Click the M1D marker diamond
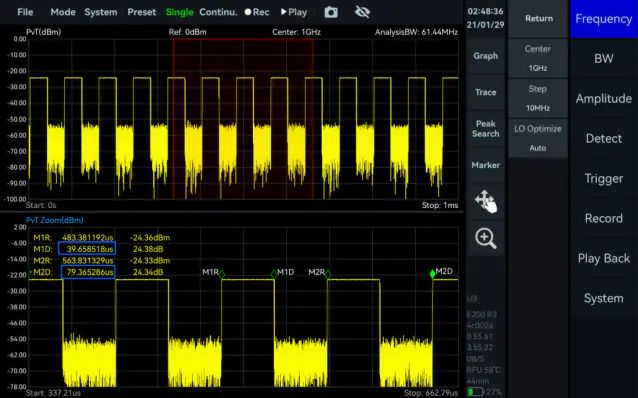The image size is (638, 398). click(x=274, y=275)
